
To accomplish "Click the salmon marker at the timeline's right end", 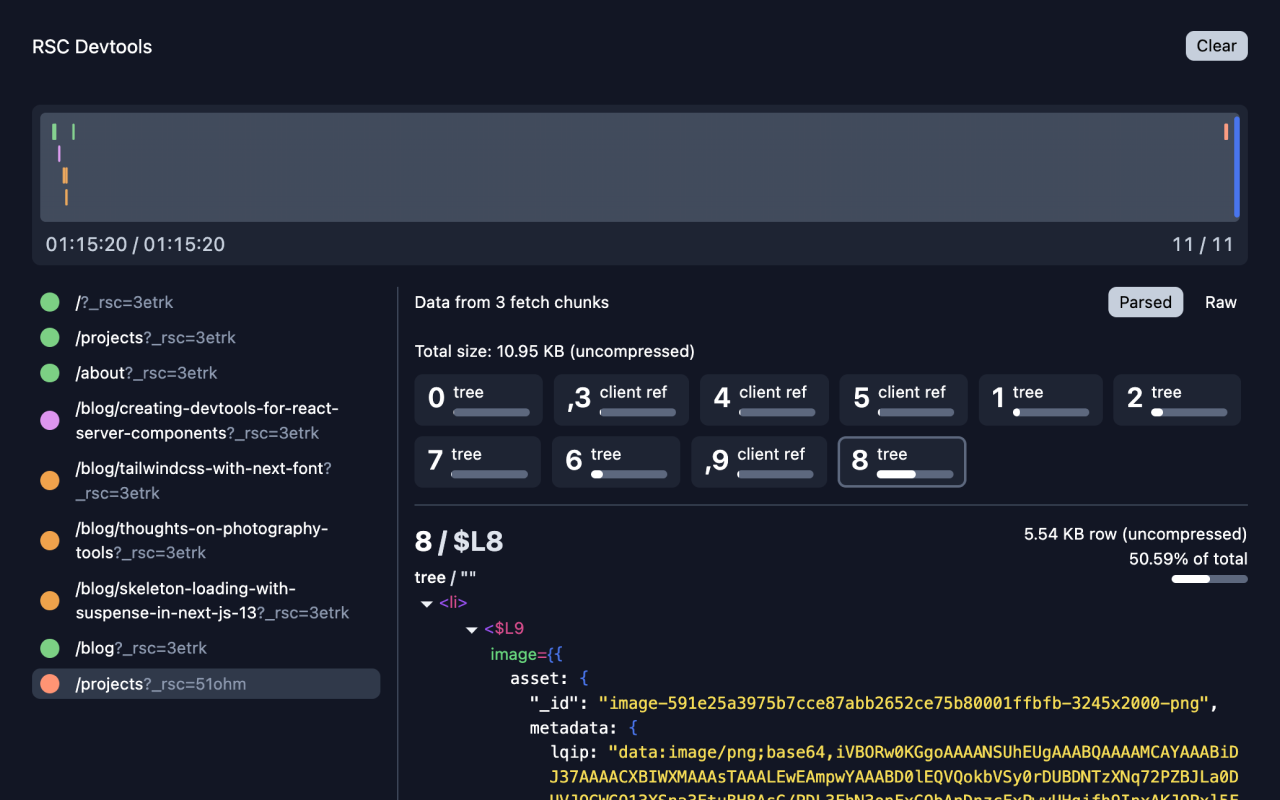I will coord(1225,130).
